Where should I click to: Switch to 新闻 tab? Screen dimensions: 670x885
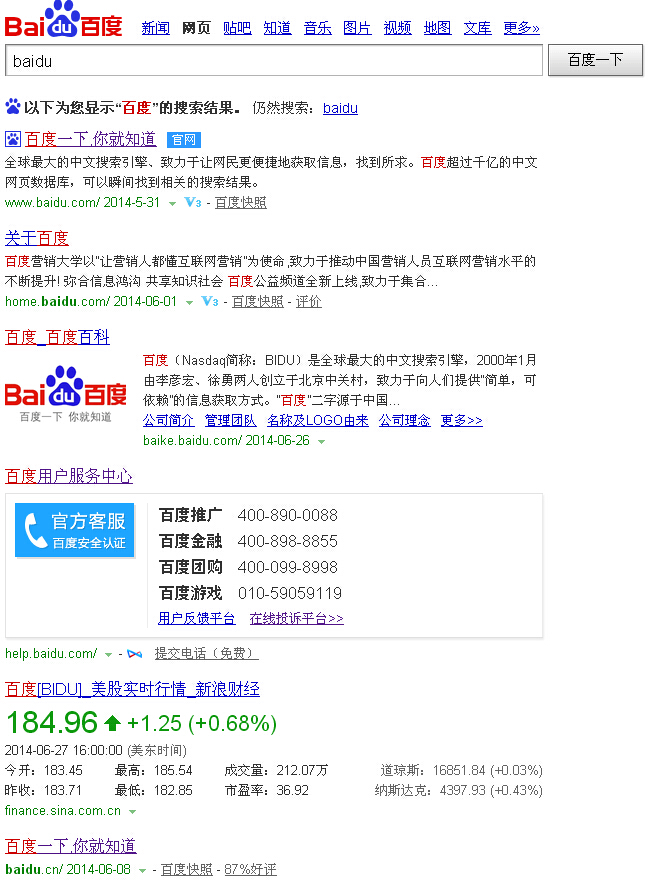[x=156, y=28]
